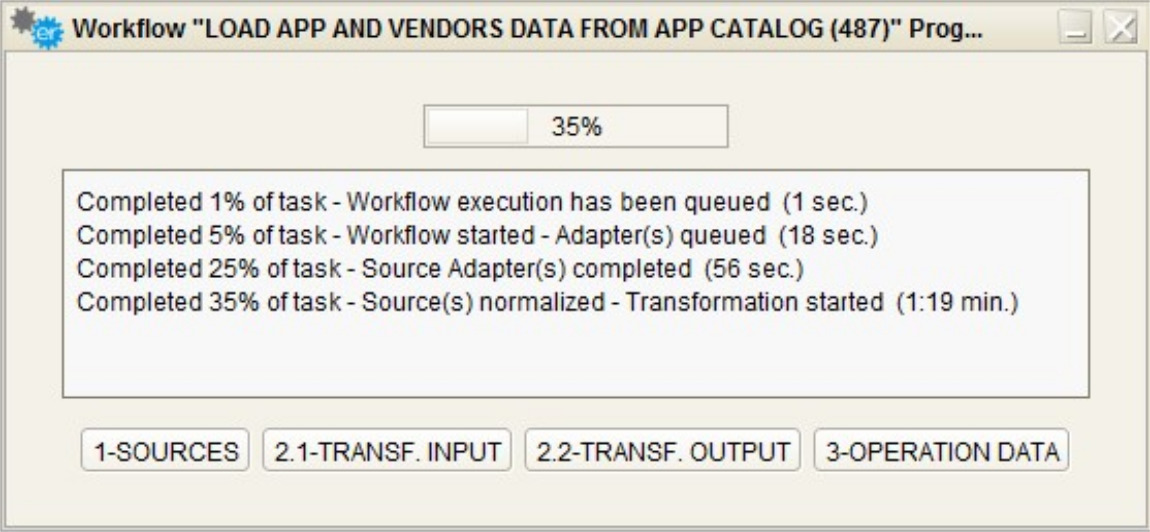The height and width of the screenshot is (532, 1150).
Task: Show the 2.2-TRANSF. OUTPUT data
Action: 662,451
